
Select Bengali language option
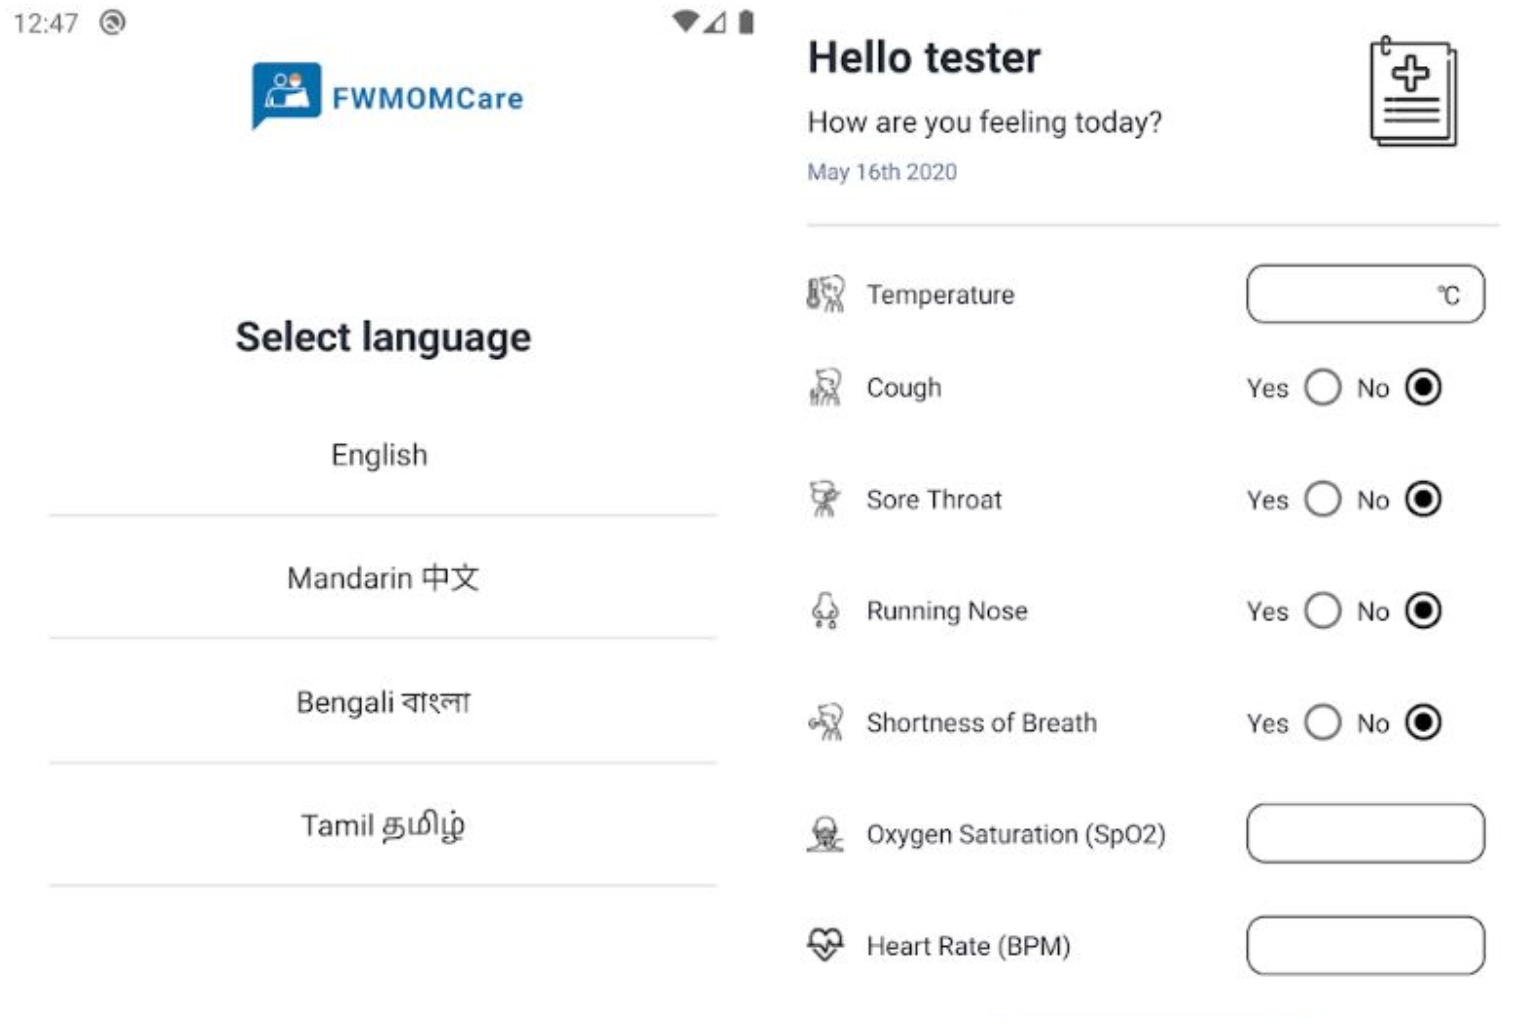pyautogui.click(x=382, y=702)
